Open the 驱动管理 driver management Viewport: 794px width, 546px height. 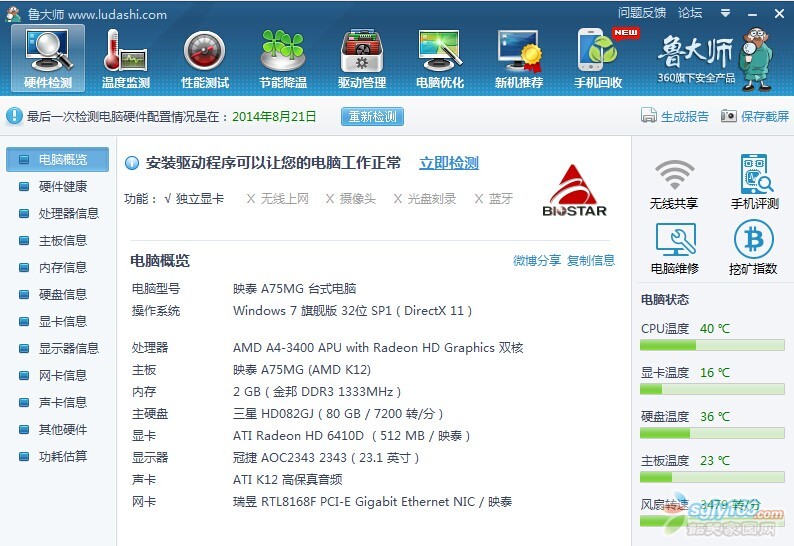(x=362, y=58)
